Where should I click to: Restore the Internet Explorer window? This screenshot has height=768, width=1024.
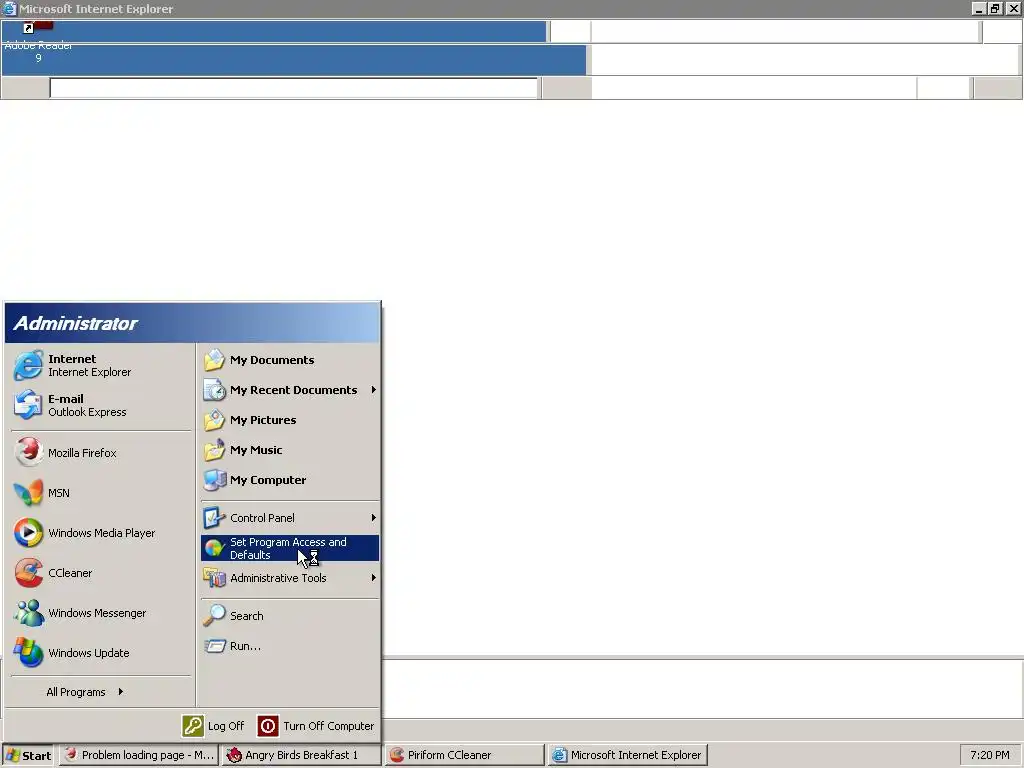pyautogui.click(x=995, y=8)
